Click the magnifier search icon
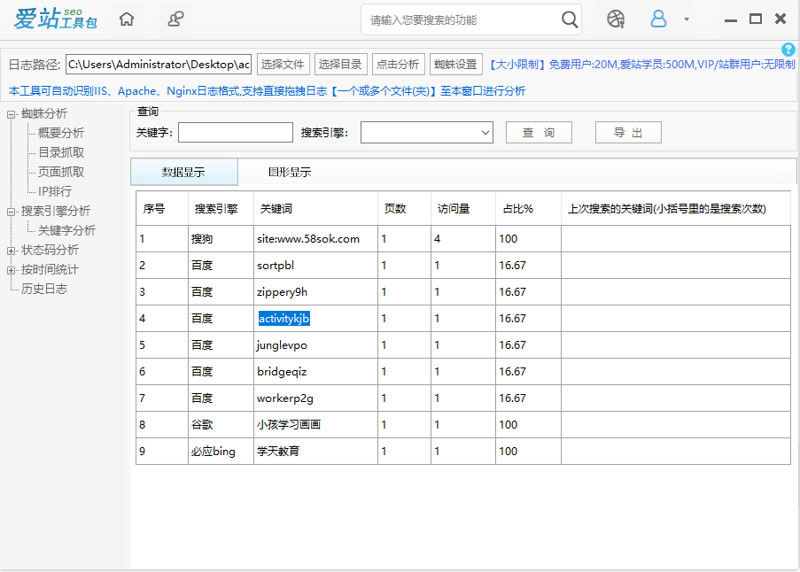 point(569,20)
